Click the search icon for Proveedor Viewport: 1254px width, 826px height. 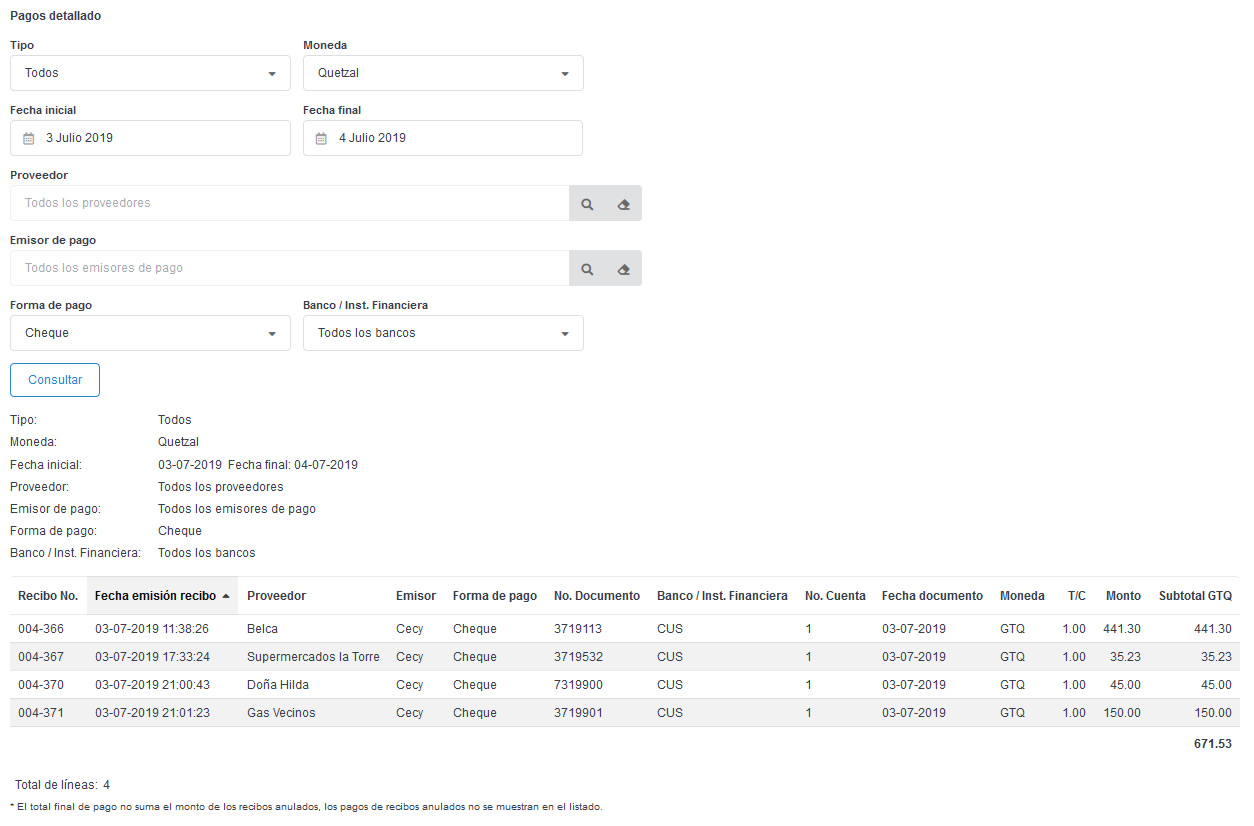tap(587, 204)
